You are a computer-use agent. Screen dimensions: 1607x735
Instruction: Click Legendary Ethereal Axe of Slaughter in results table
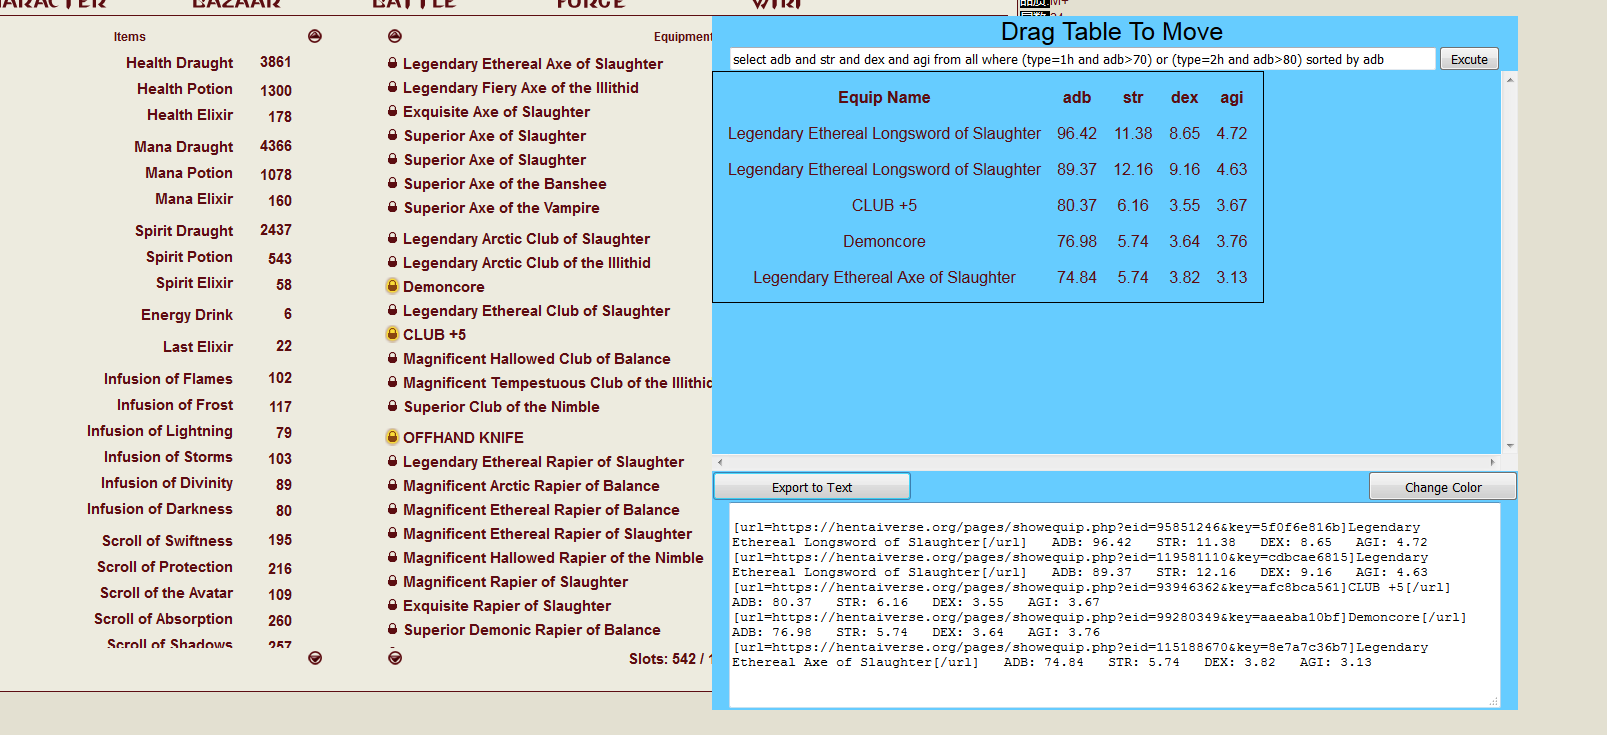pos(884,277)
